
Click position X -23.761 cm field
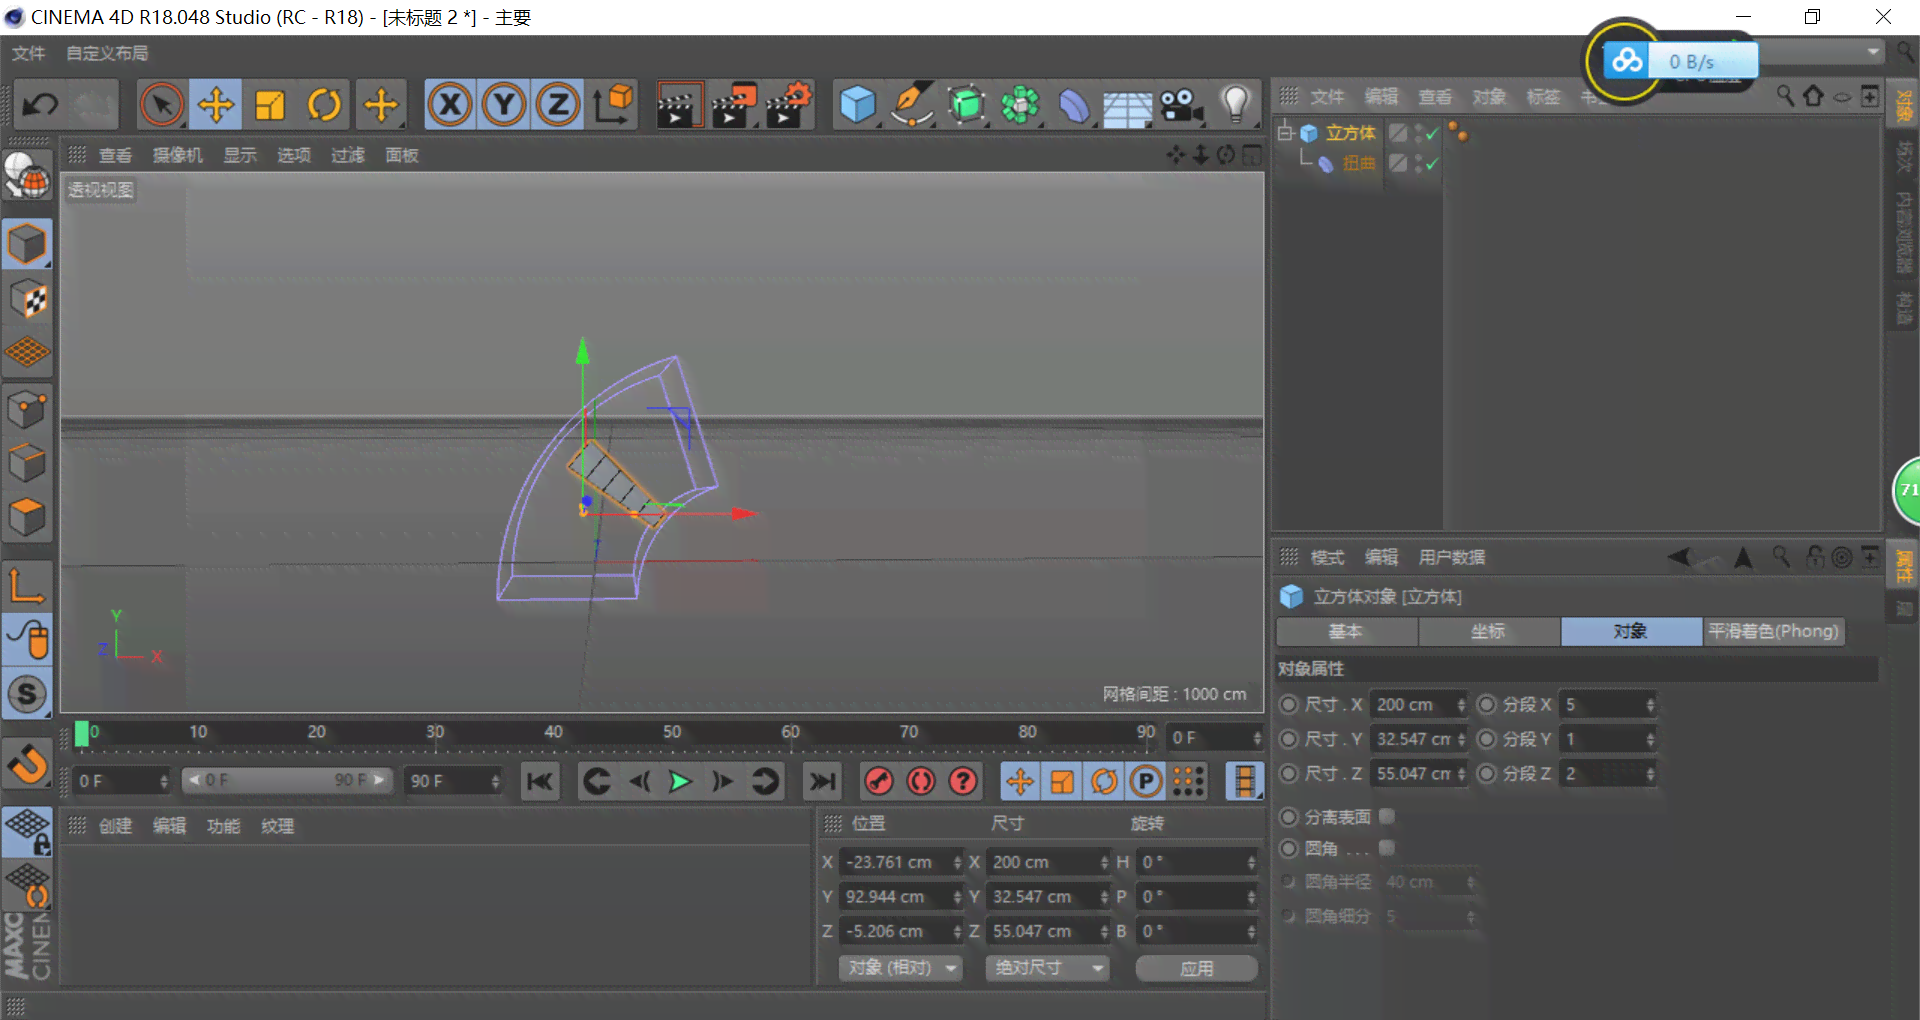click(900, 862)
